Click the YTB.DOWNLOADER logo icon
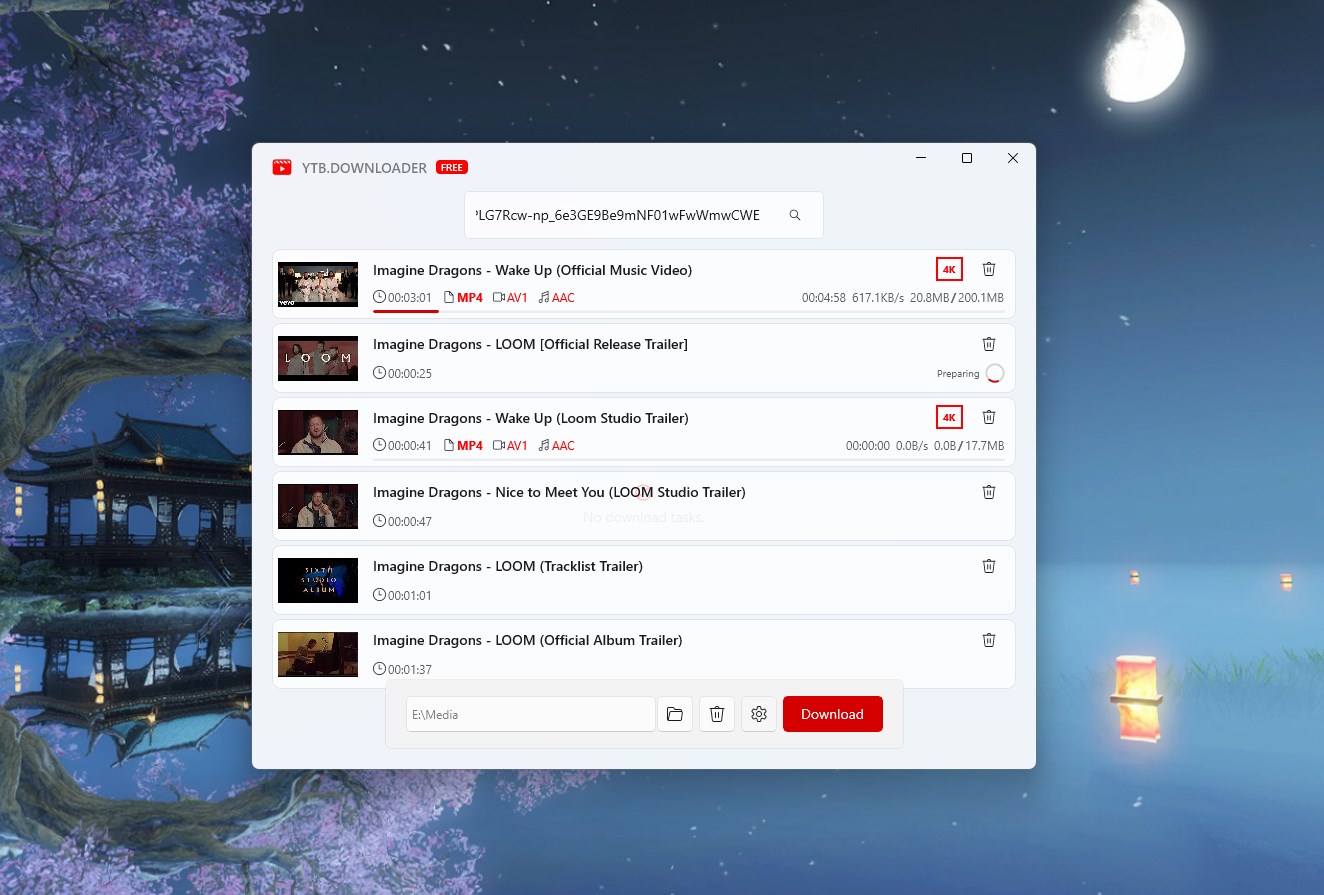This screenshot has width=1324, height=895. coord(282,167)
